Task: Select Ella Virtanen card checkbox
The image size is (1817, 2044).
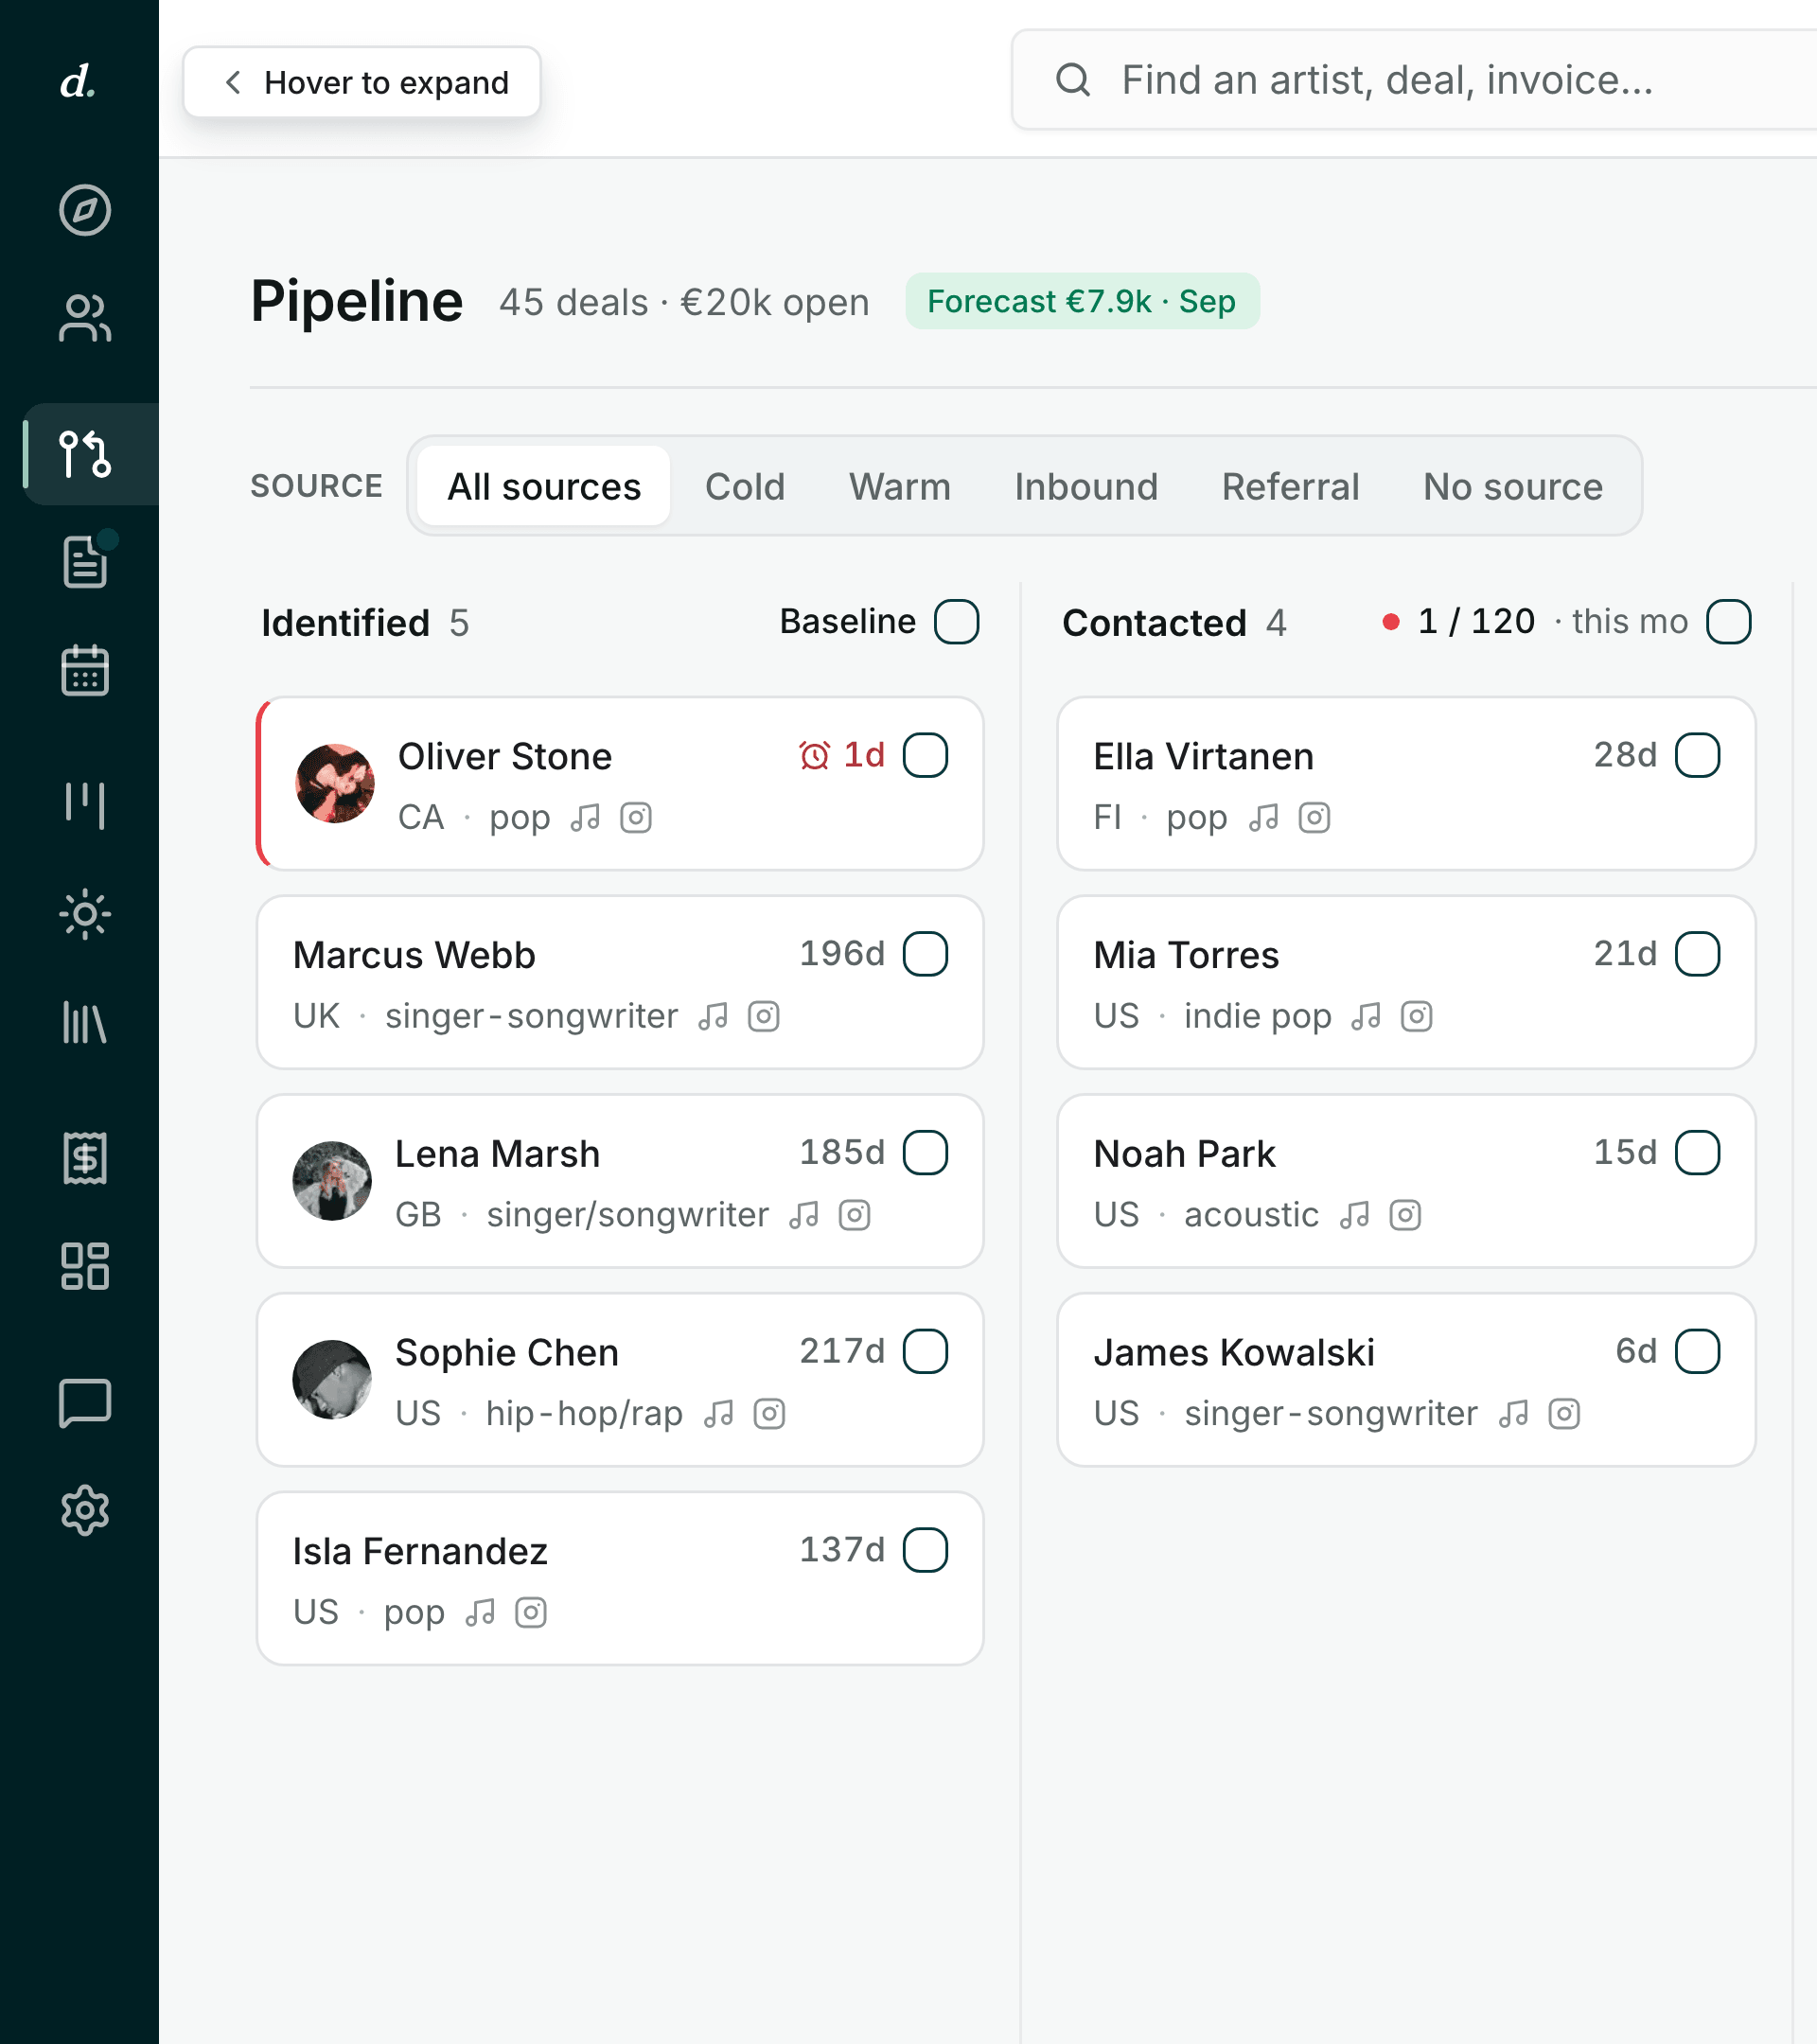Action: tap(1698, 755)
